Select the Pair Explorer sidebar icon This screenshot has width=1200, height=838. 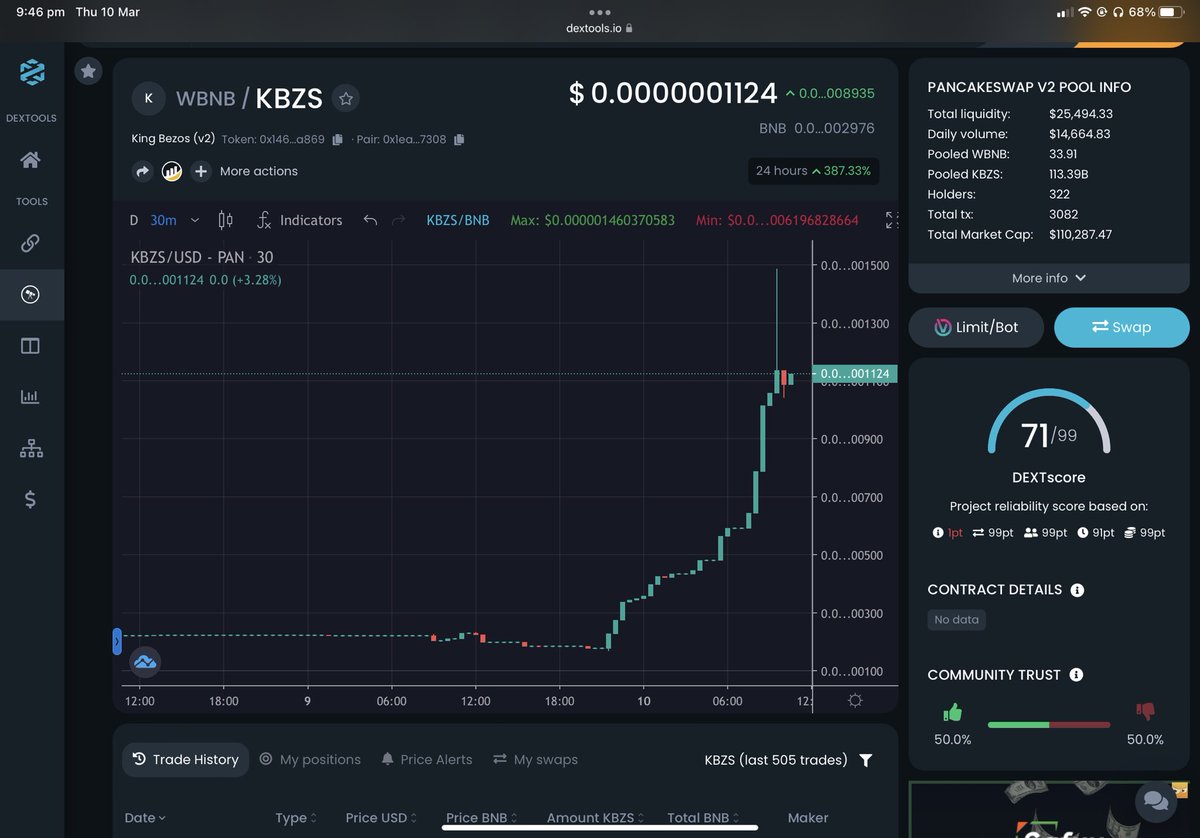coord(31,294)
